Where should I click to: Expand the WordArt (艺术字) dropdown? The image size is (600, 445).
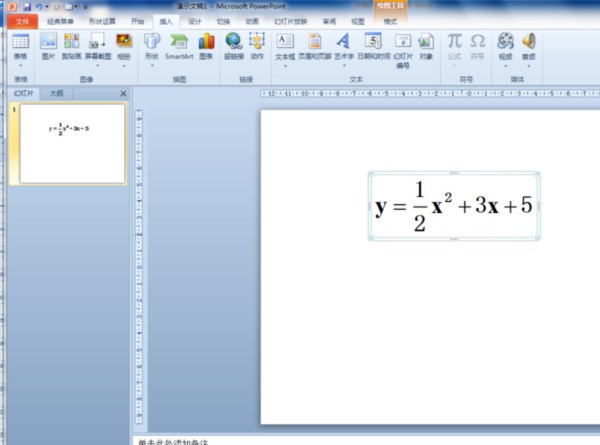coord(343,65)
